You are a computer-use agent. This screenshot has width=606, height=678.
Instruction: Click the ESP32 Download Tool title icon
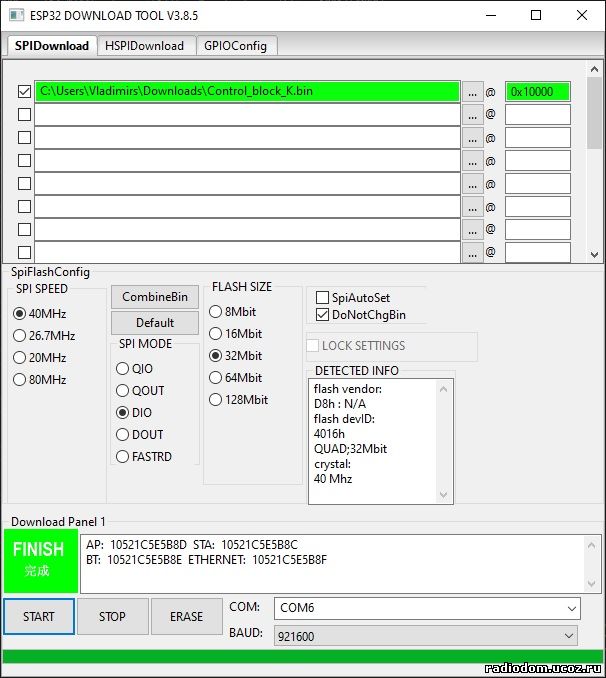click(16, 15)
